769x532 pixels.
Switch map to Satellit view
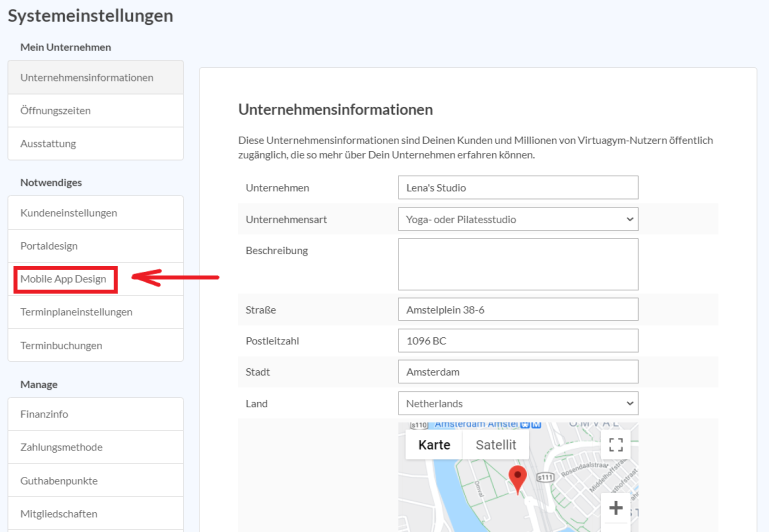click(495, 445)
